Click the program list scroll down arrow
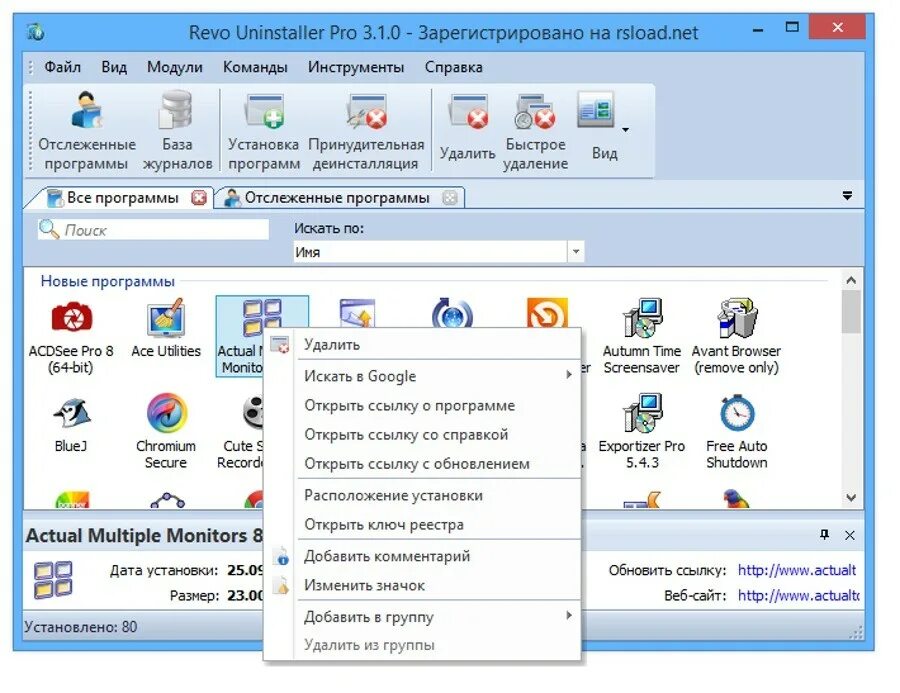This screenshot has width=900, height=693. pos(851,497)
